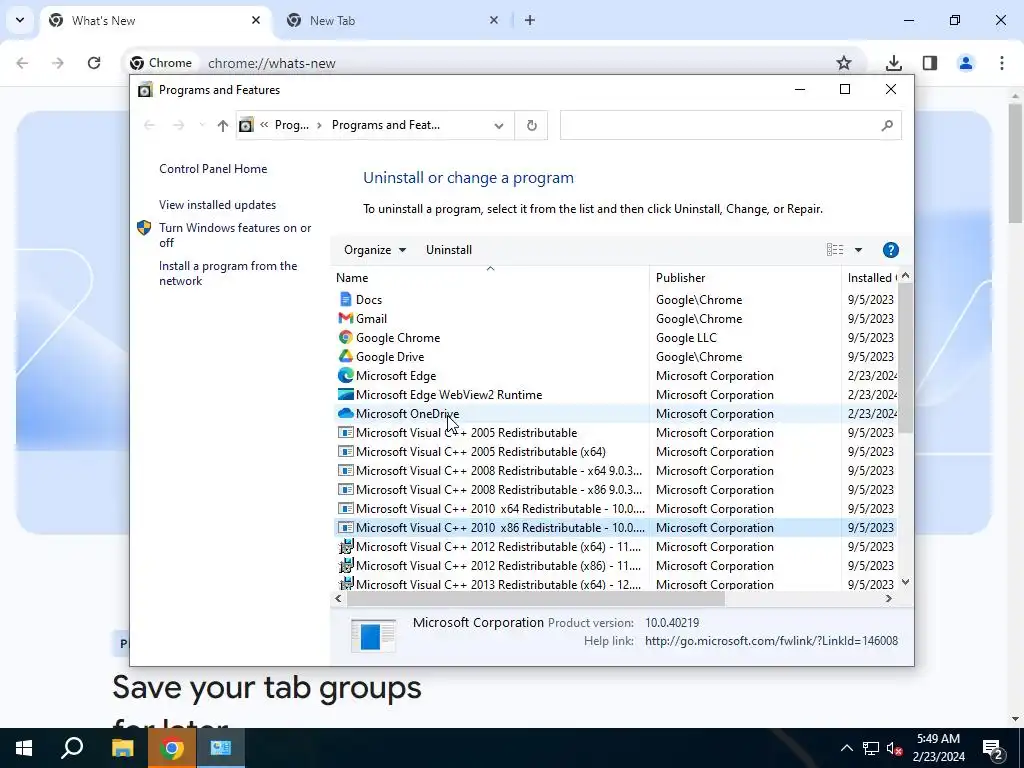Image resolution: width=1024 pixels, height=768 pixels.
Task: Select Microsoft Visual C++ 2008 Redistributable x86 row
Action: click(615, 490)
